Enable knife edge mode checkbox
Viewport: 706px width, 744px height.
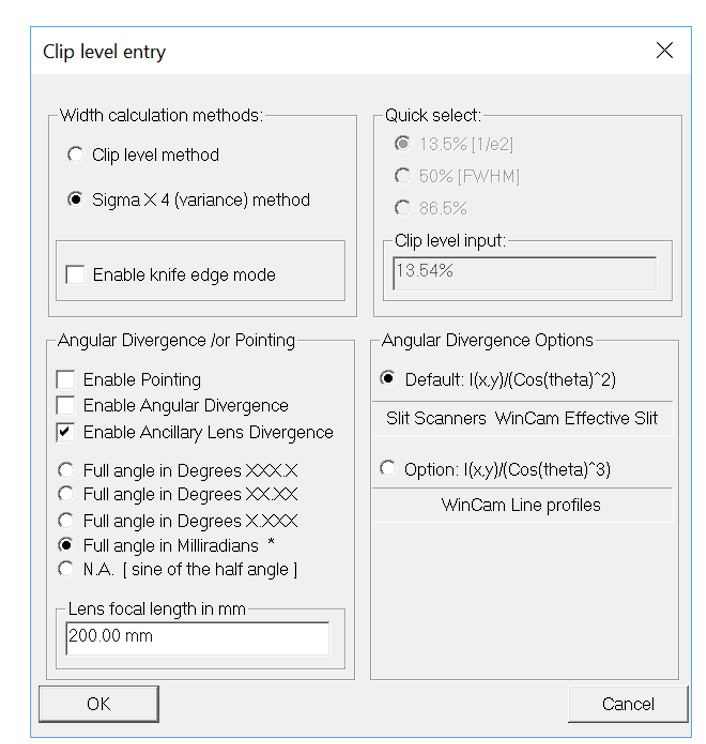(75, 275)
